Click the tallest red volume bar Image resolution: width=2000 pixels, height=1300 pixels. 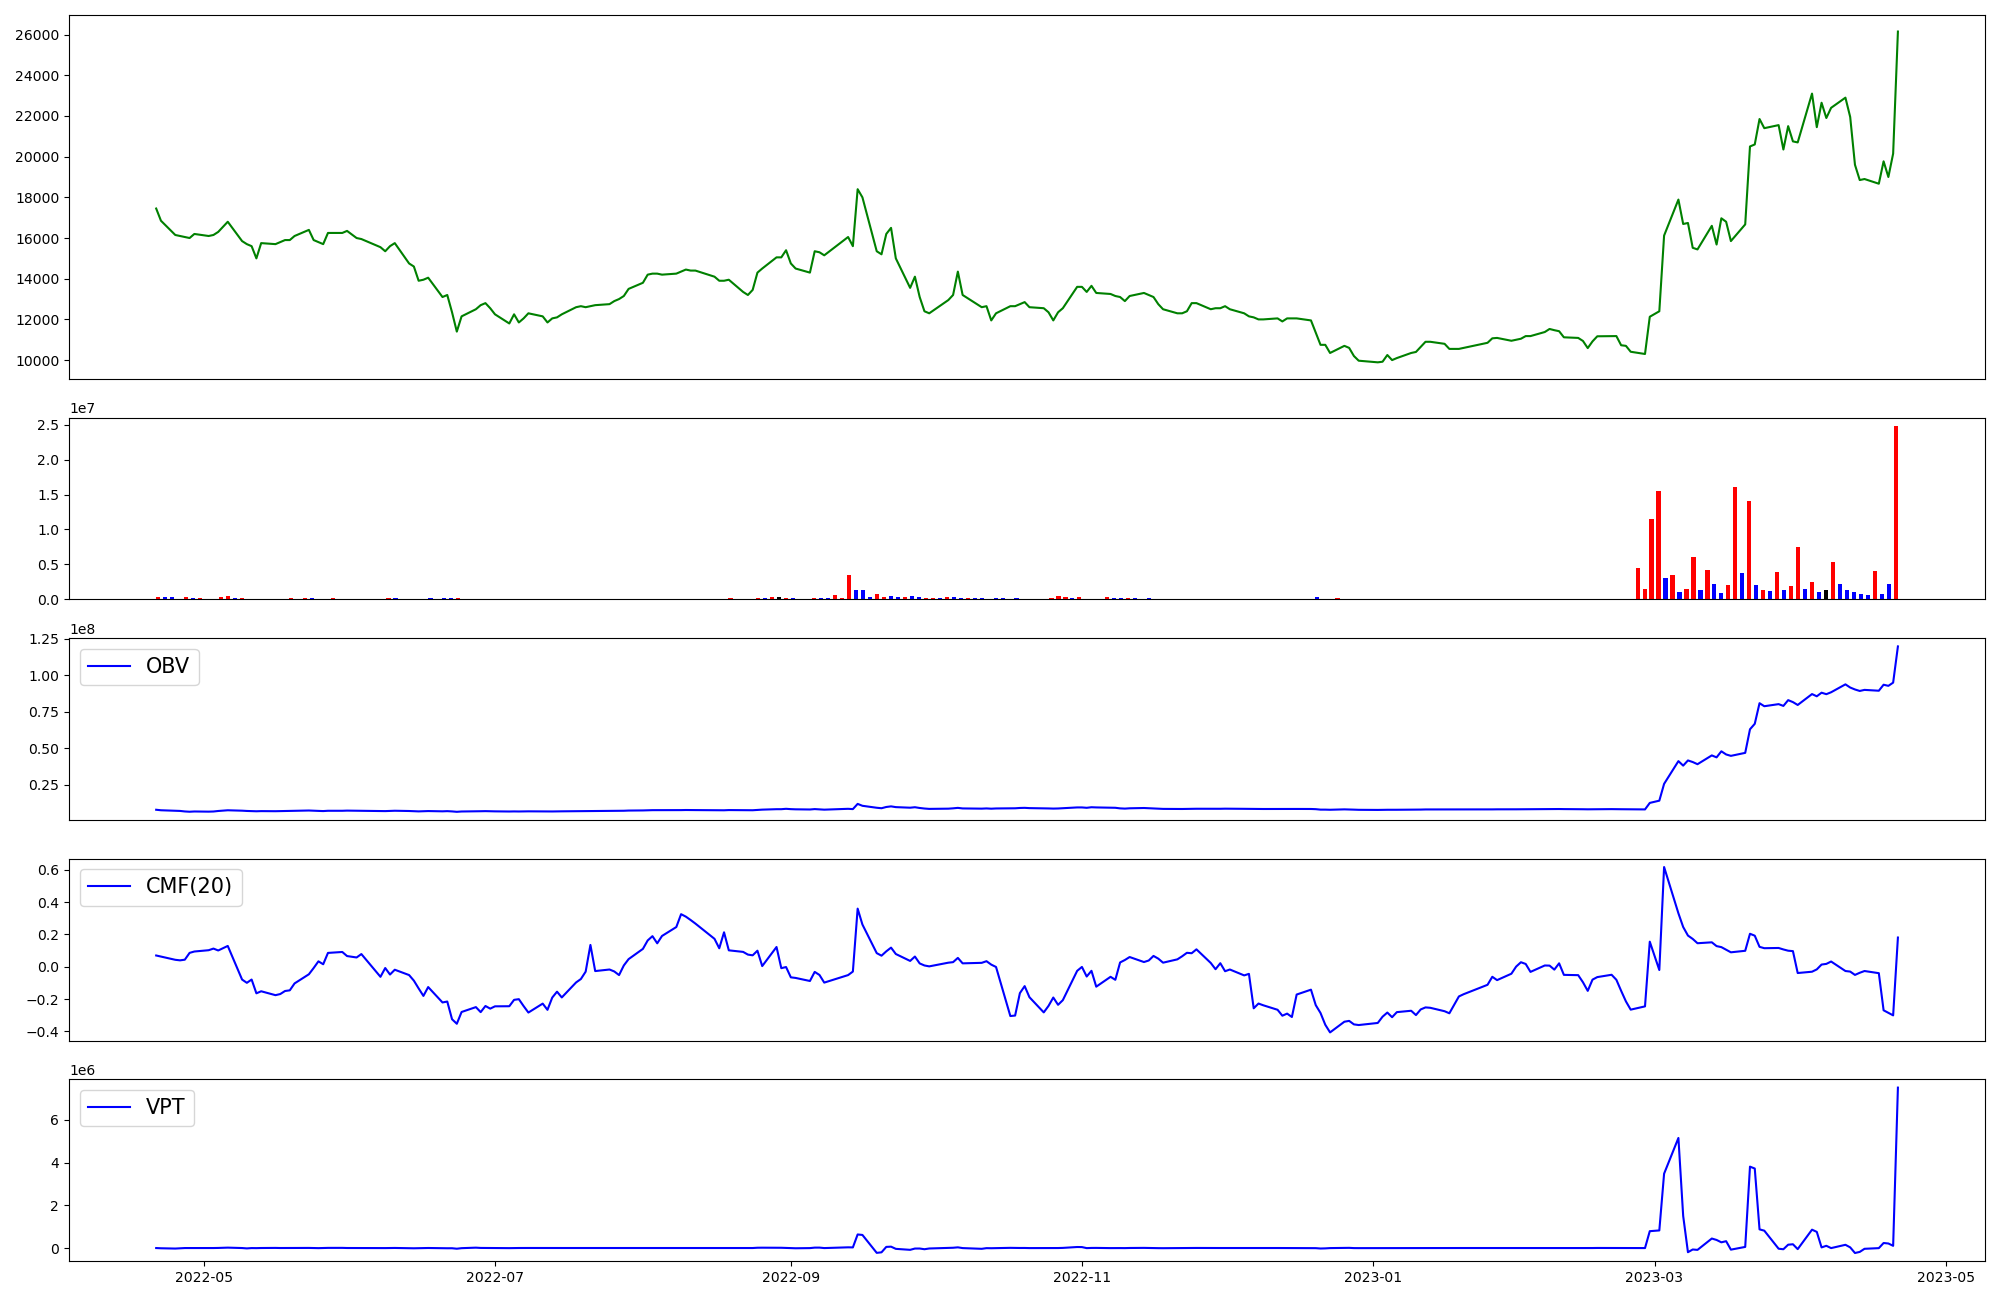[x=1895, y=512]
